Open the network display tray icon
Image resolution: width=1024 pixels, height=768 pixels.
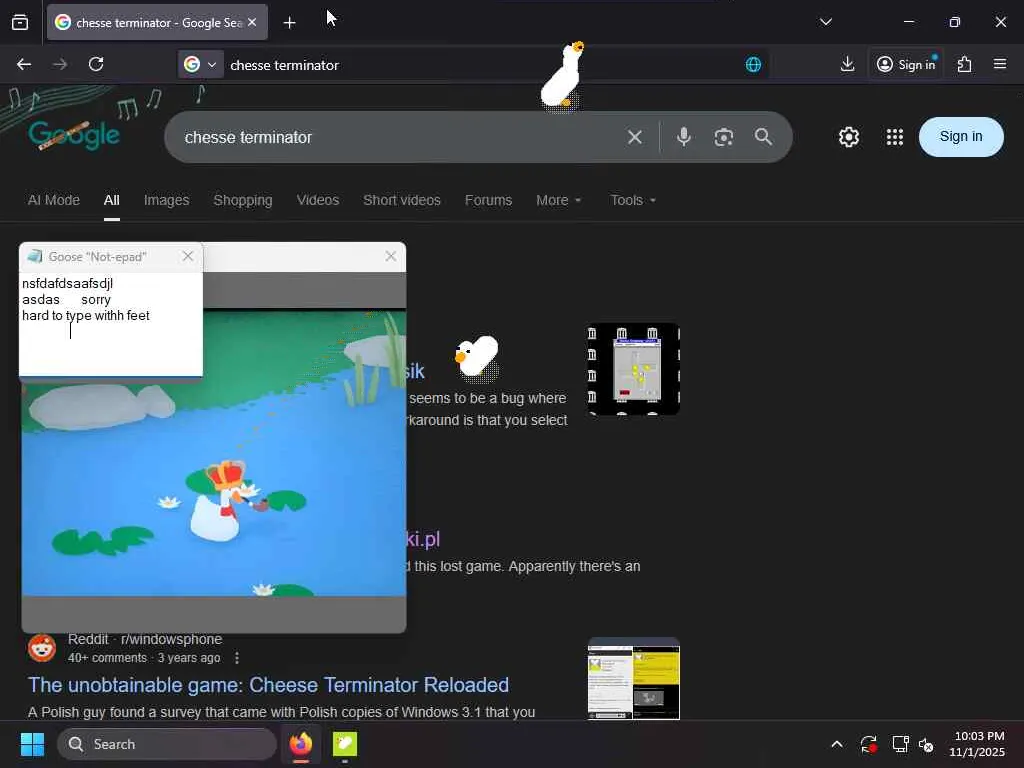click(900, 744)
